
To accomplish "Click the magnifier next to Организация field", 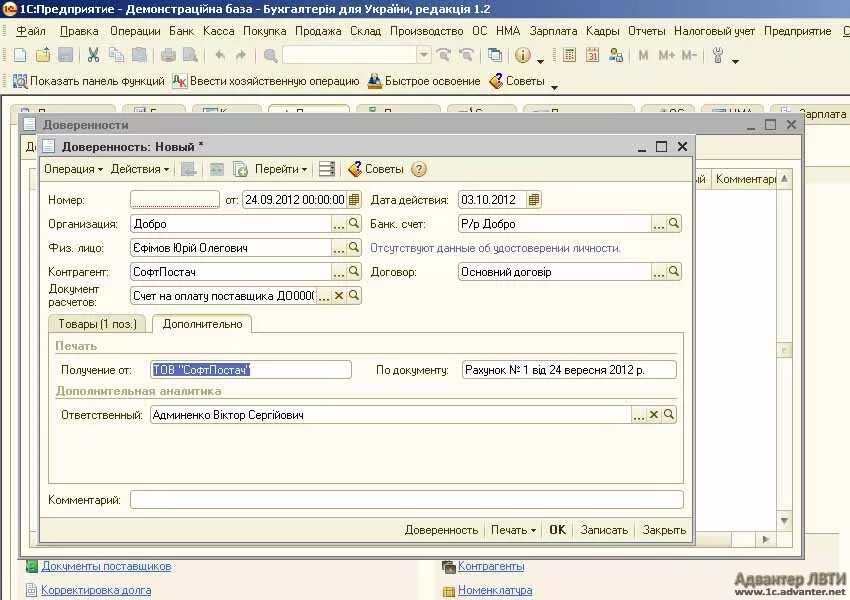I will (x=354, y=223).
